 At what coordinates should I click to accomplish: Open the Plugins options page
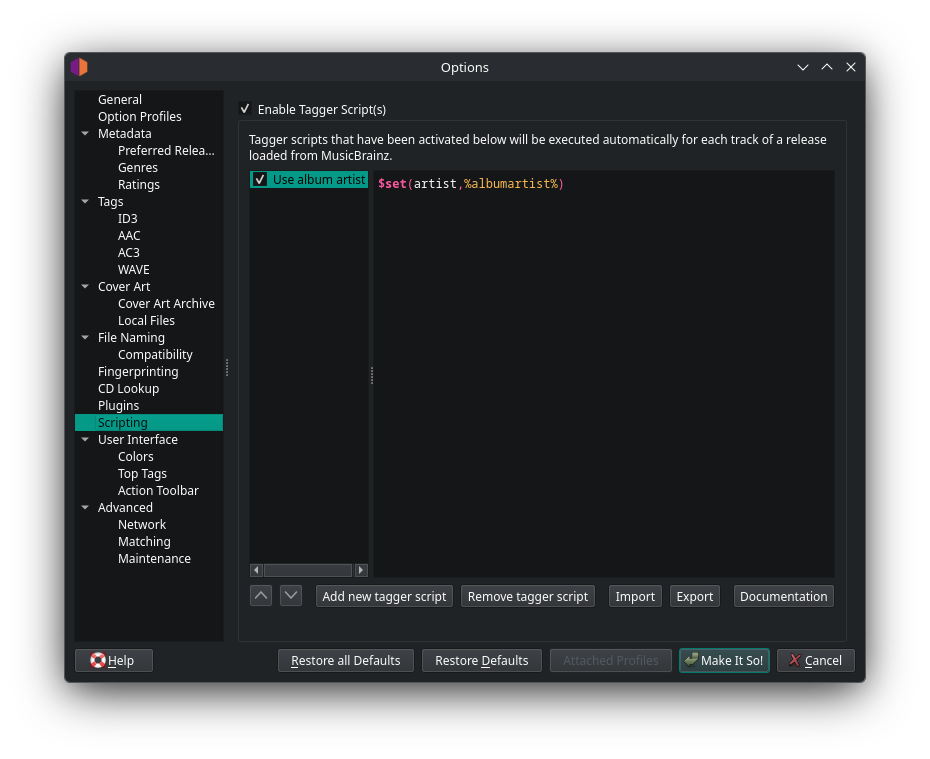click(x=119, y=406)
